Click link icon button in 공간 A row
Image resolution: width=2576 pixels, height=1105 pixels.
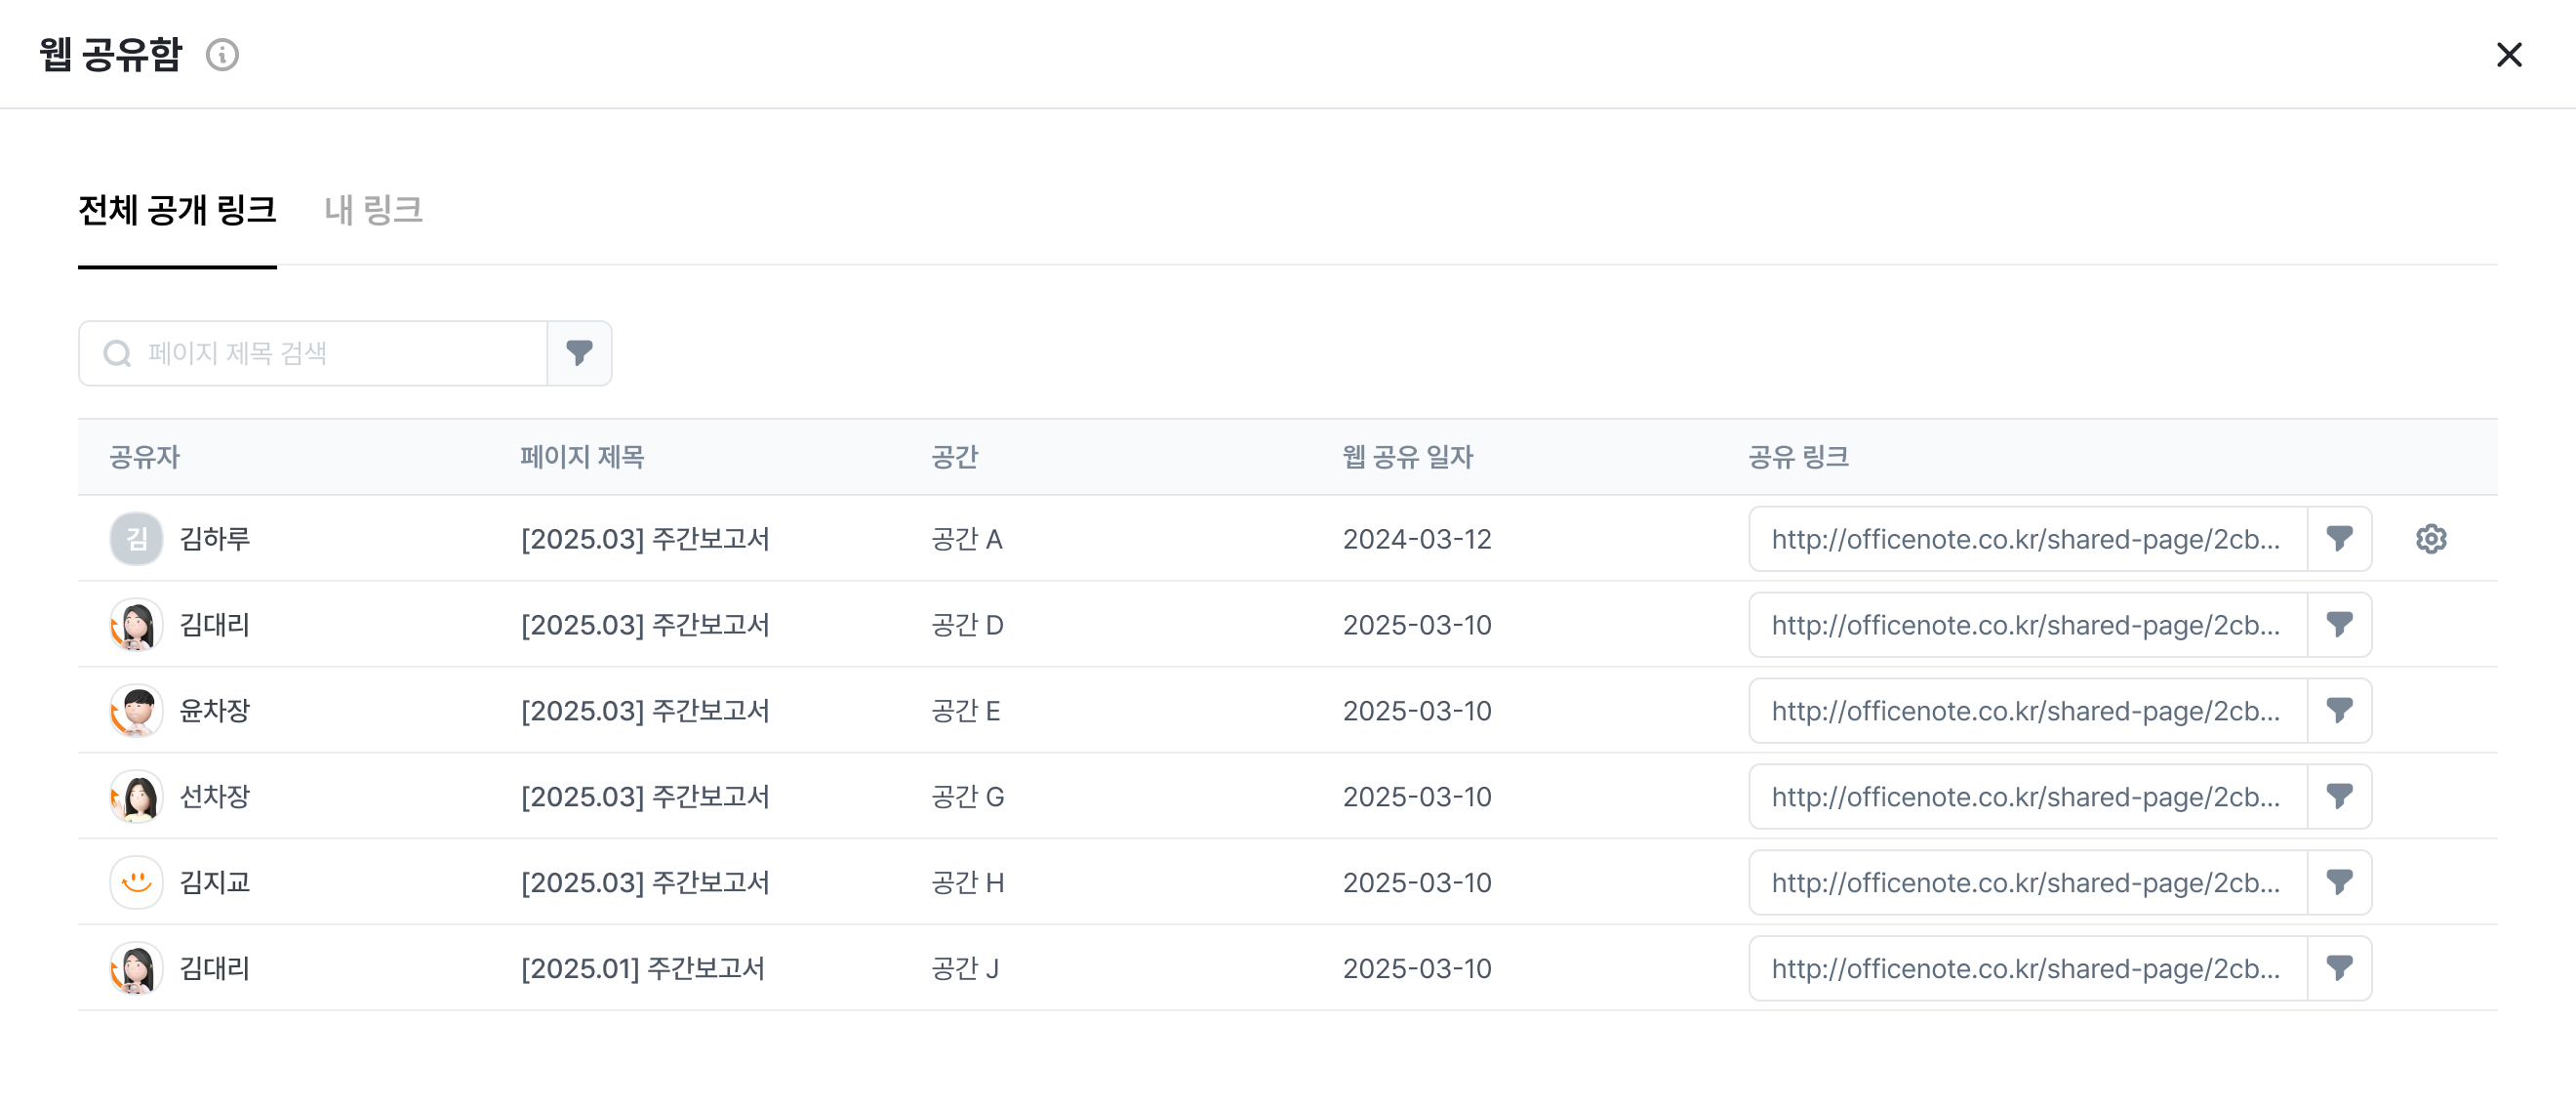point(2339,539)
